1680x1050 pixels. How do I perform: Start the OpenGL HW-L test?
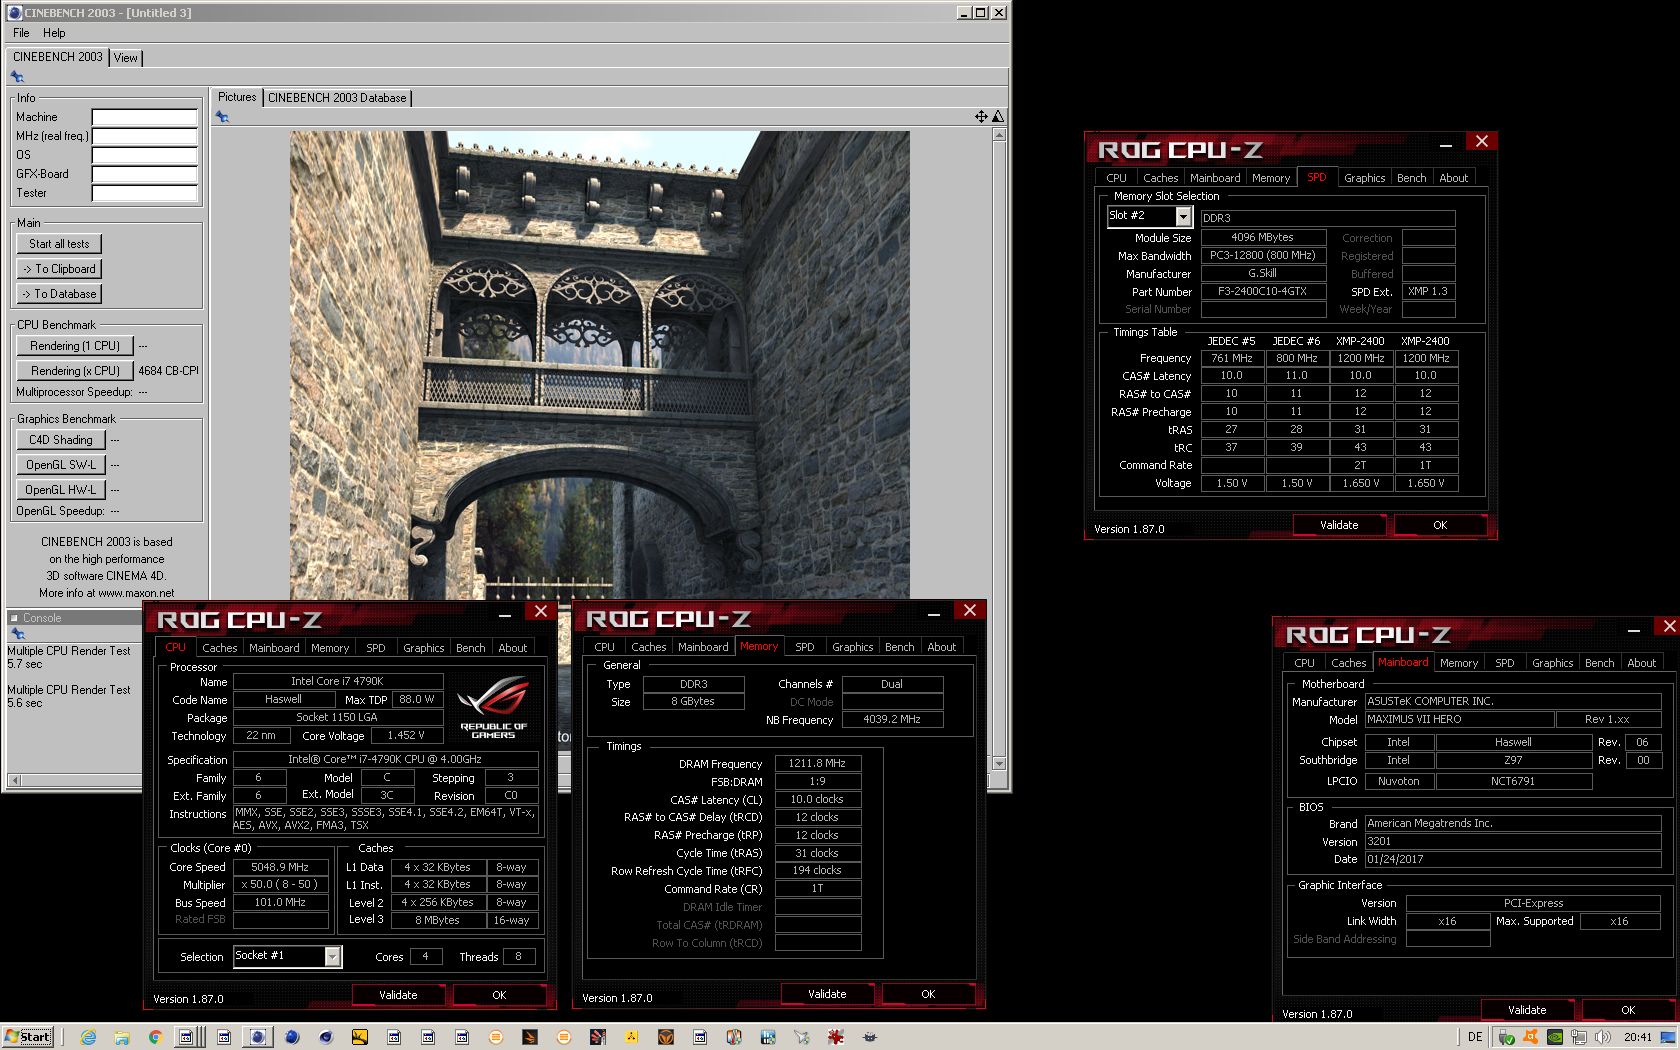click(x=60, y=490)
